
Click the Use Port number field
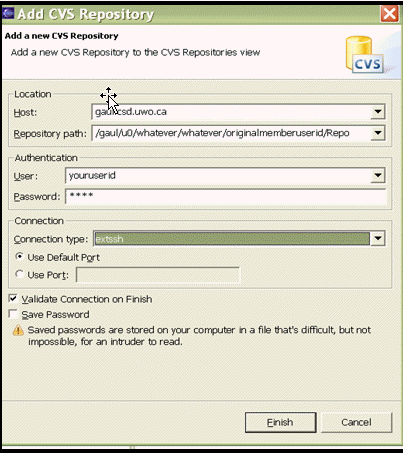click(158, 275)
